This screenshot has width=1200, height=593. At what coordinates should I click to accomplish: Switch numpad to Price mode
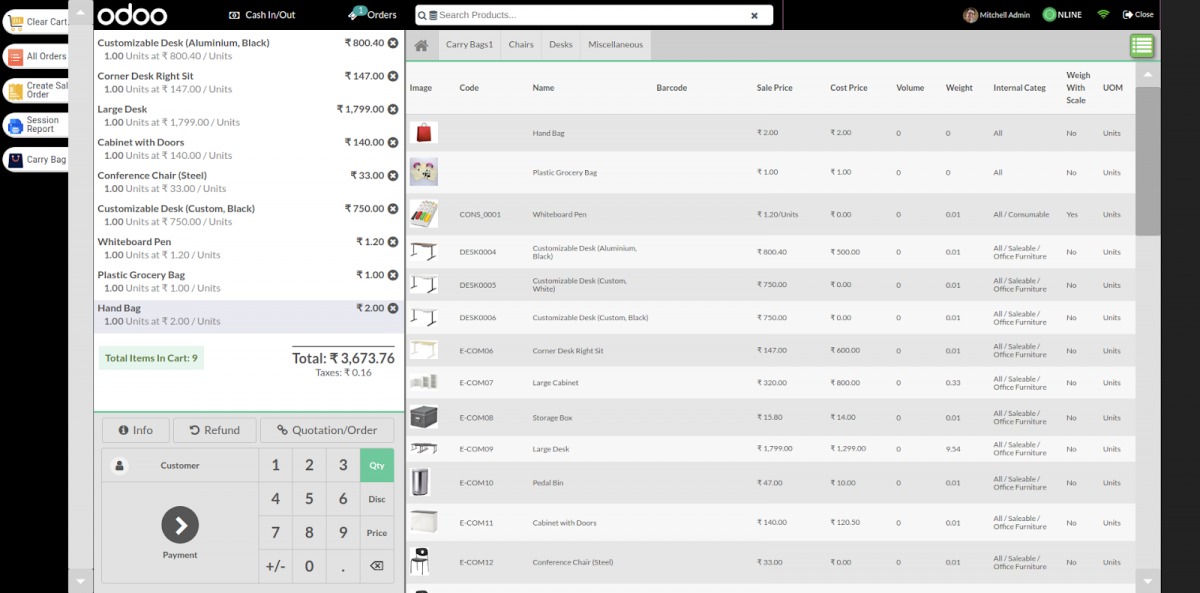(377, 533)
